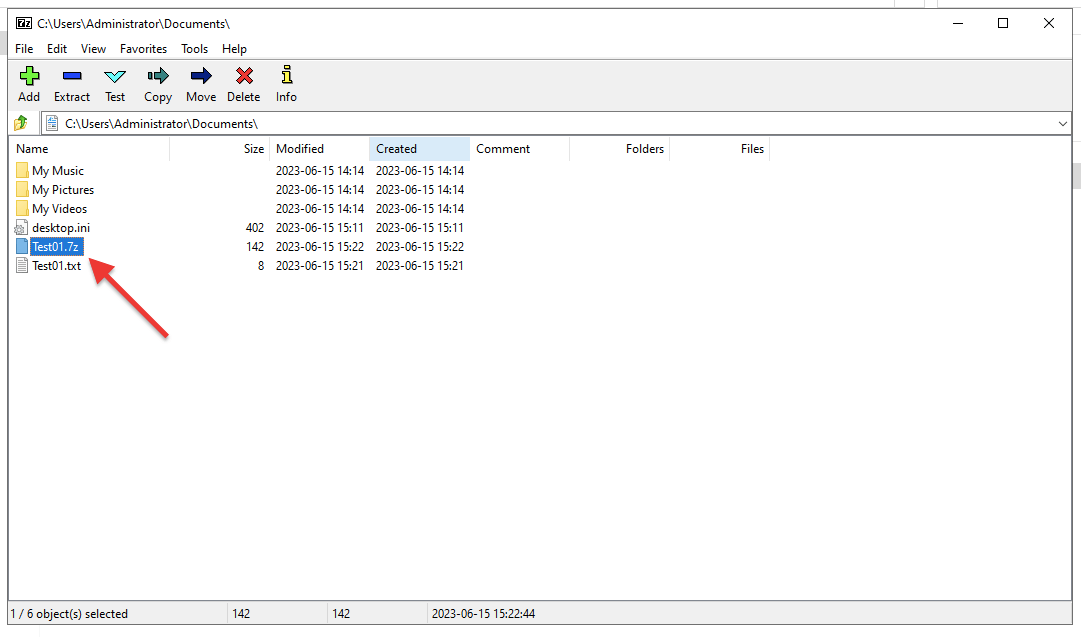Click Modified date of Test01.txt row
Viewport: 1081px width, 637px height.
point(320,265)
